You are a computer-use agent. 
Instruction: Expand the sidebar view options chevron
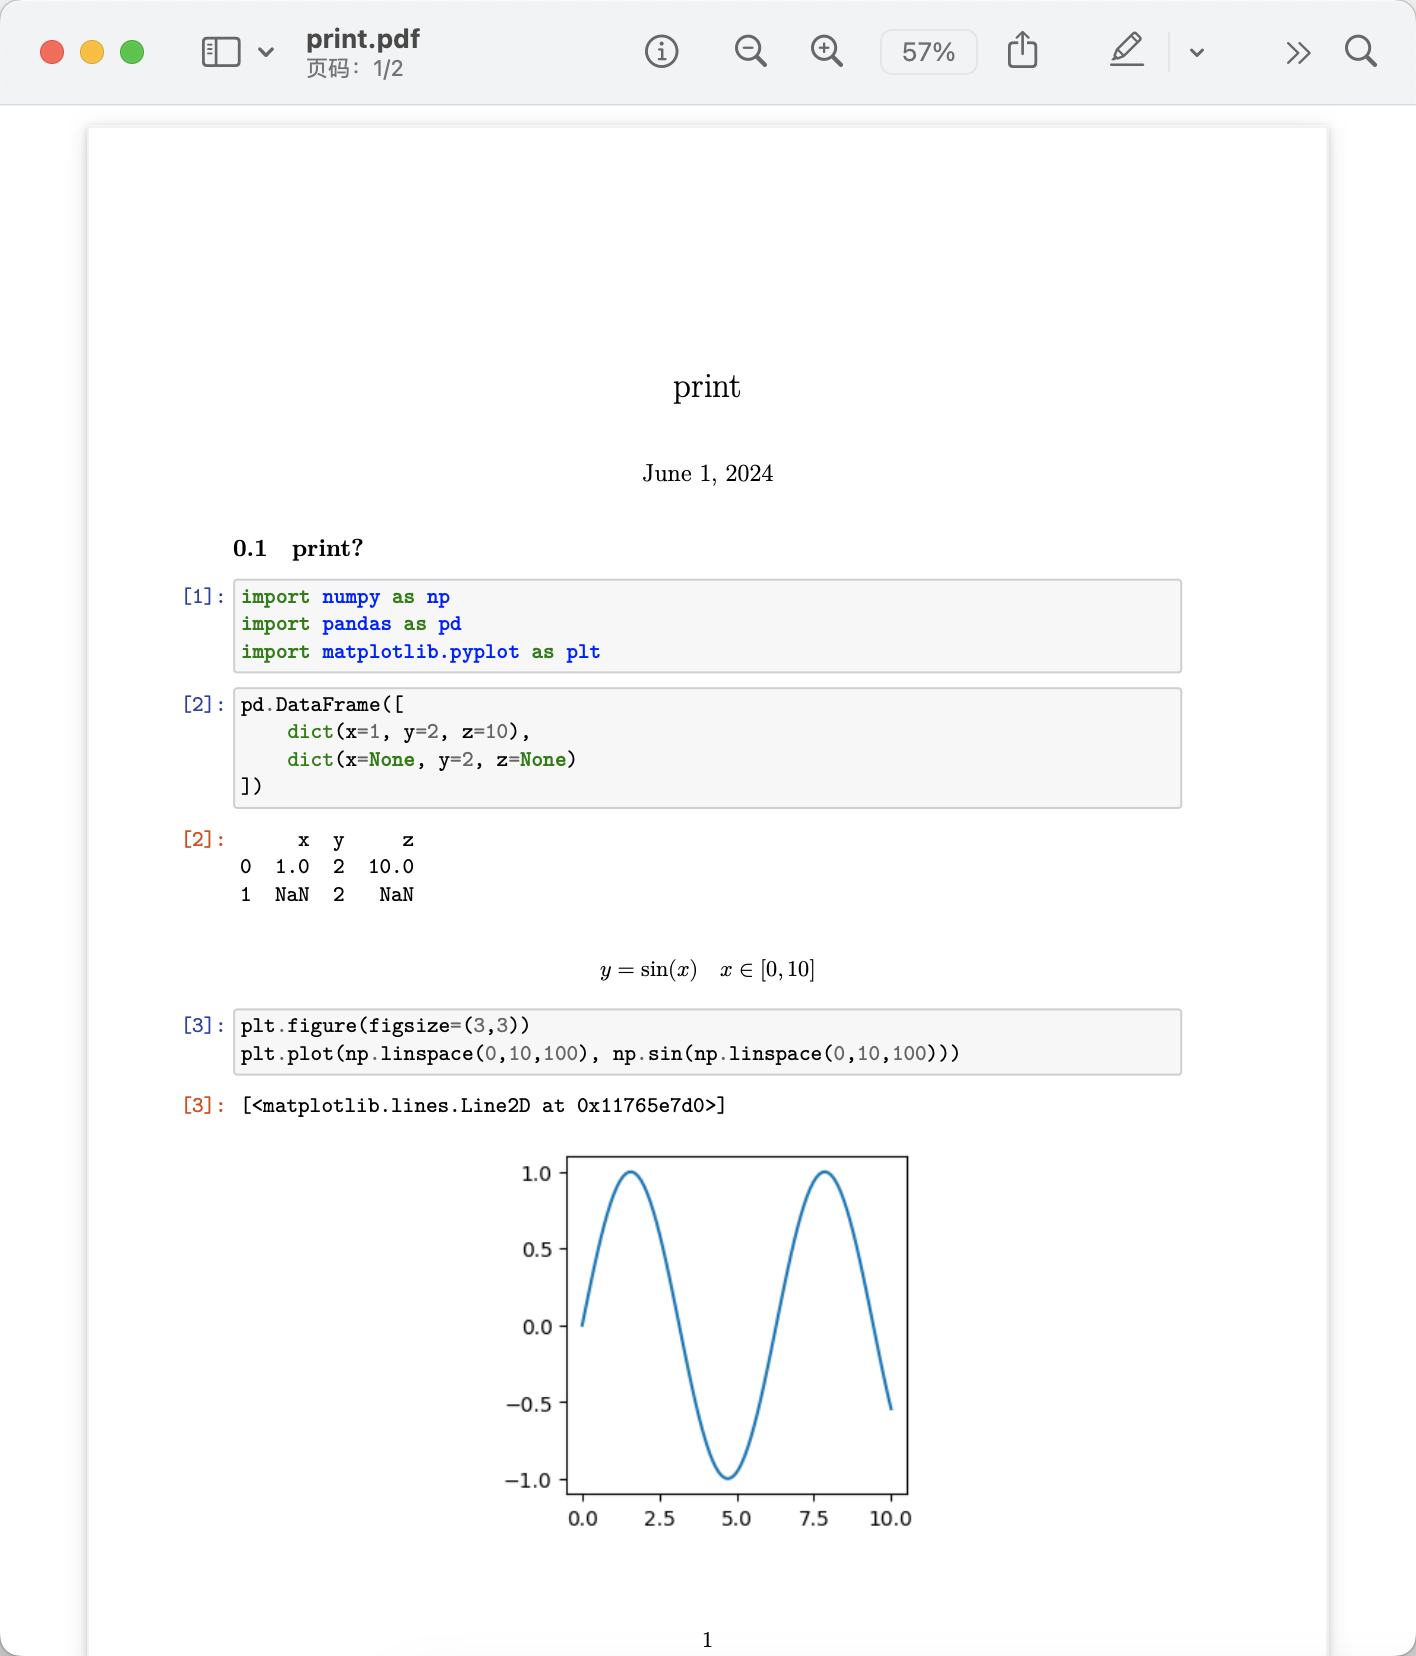266,52
